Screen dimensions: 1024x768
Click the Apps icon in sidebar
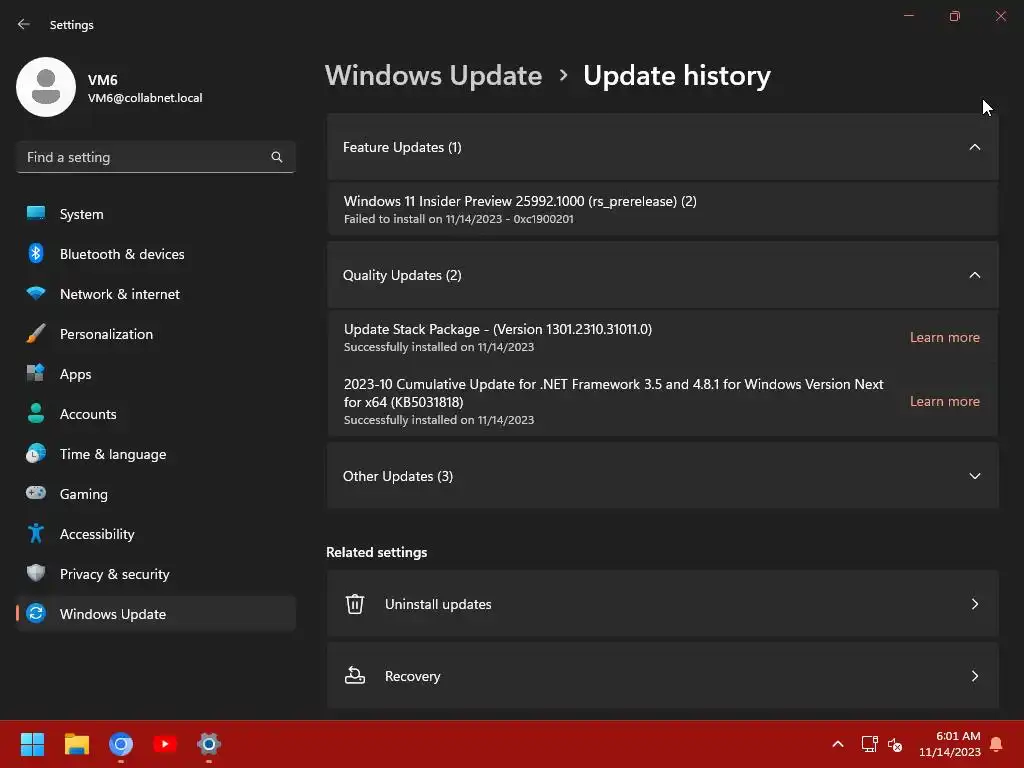(36, 374)
